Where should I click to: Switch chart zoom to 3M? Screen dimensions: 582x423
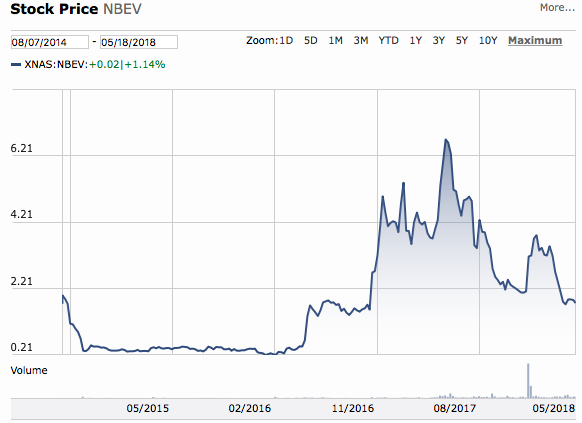[x=361, y=40]
